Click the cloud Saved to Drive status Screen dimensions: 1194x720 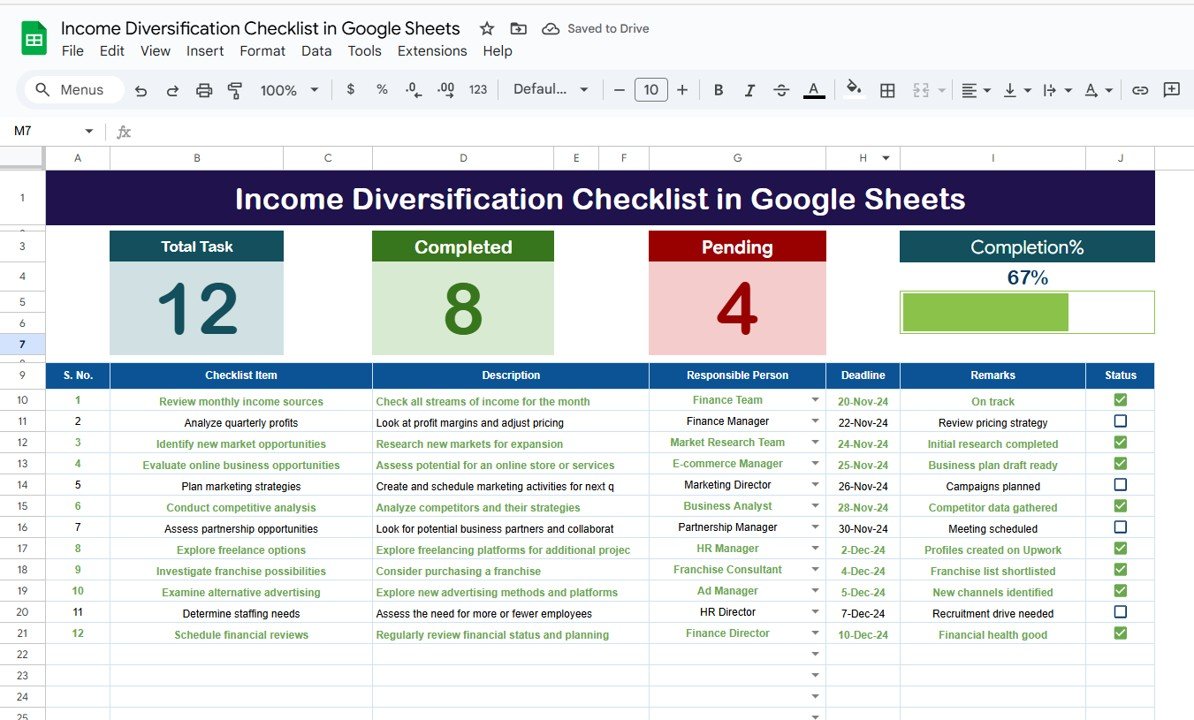(595, 29)
